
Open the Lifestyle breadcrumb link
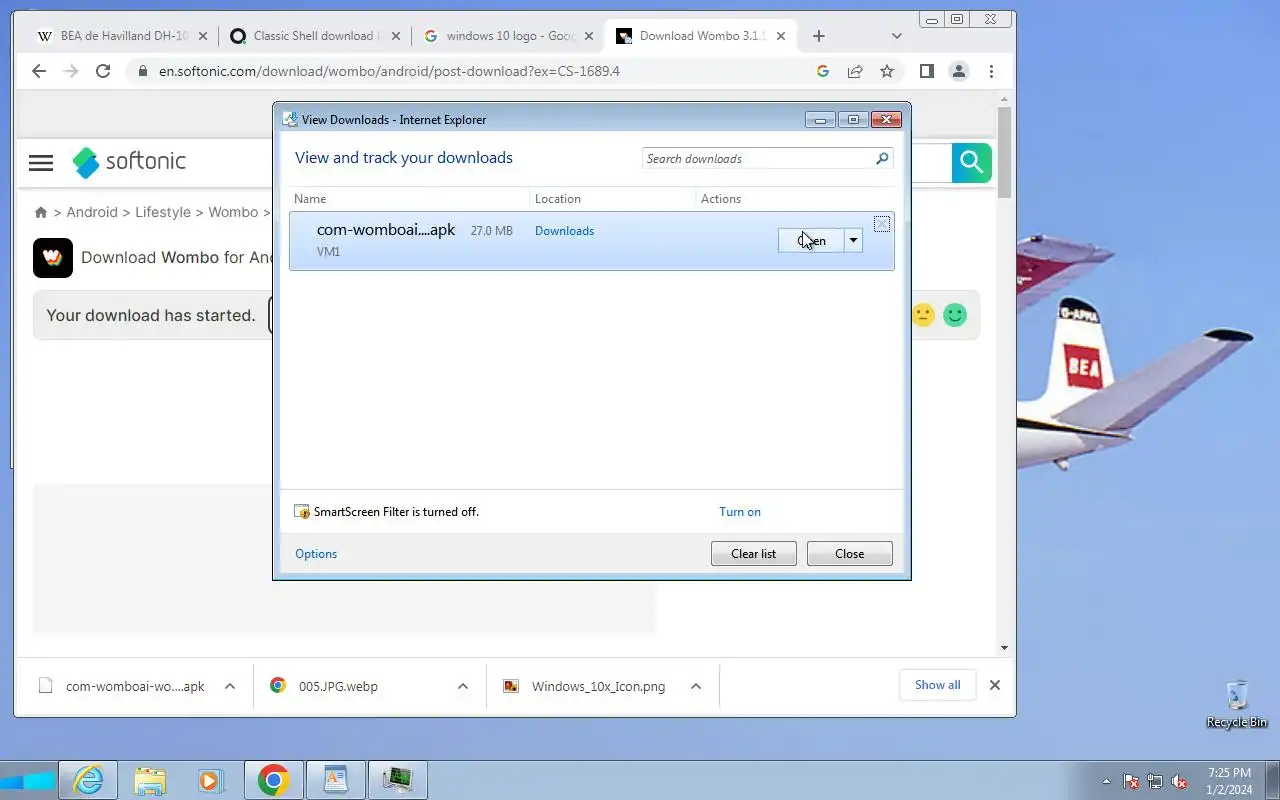[x=163, y=212]
